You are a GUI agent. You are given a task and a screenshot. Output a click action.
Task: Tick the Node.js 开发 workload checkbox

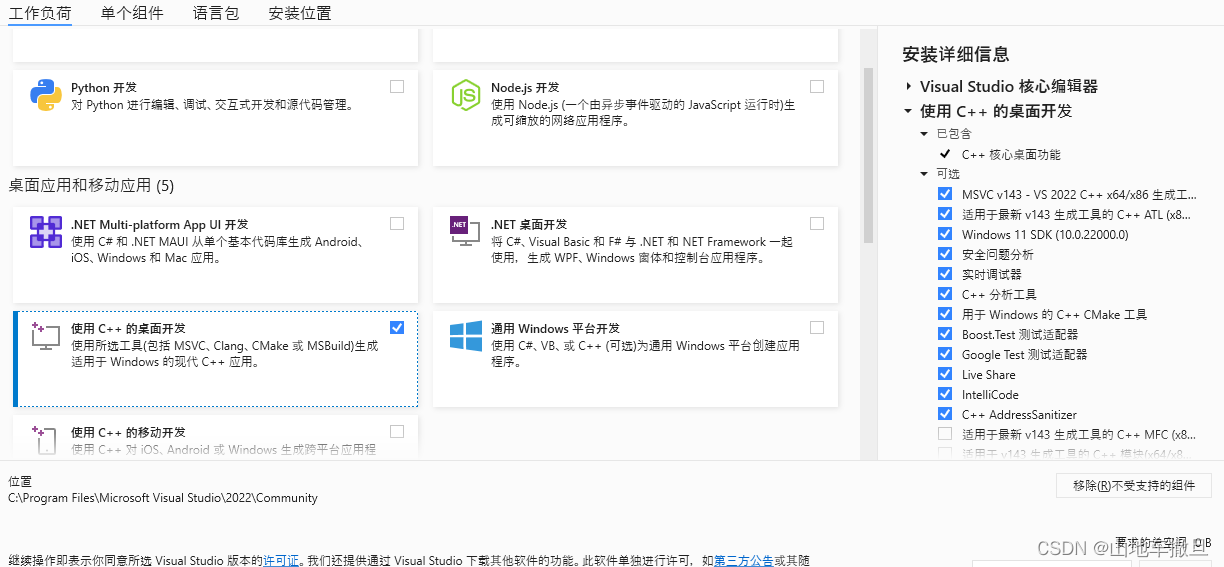[817, 87]
